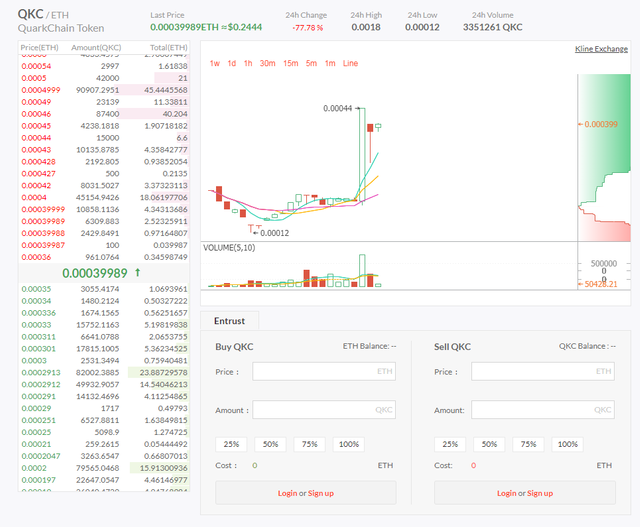Select buy order priced 0.000311
Viewport: 640px width, 527px height.
(104, 337)
